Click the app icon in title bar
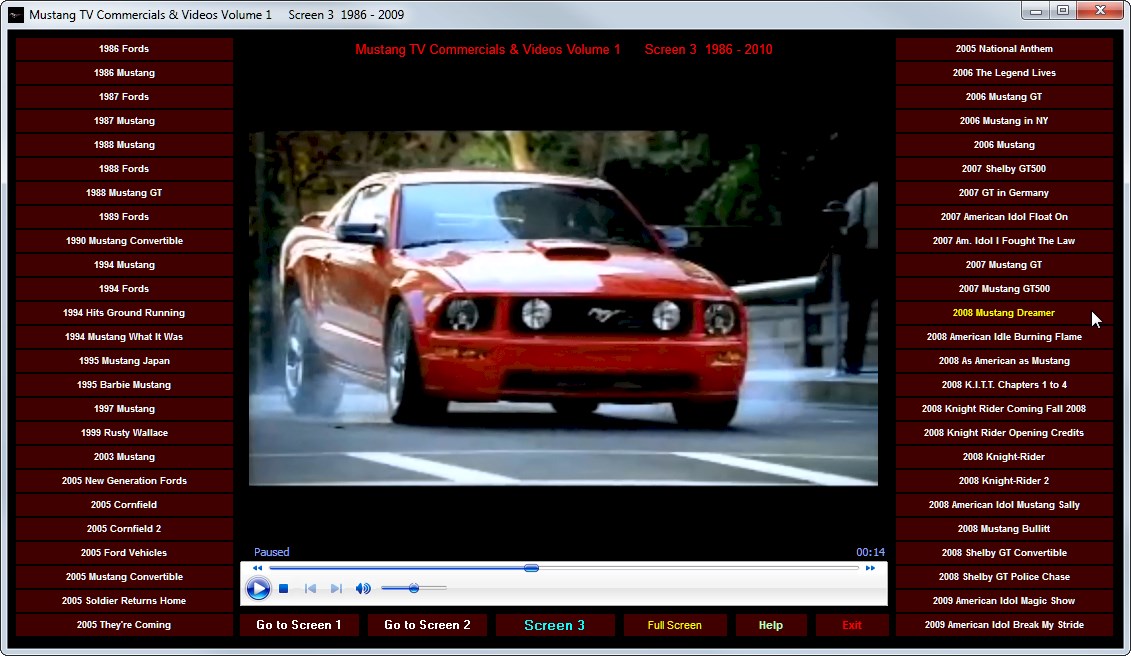Screen dimensions: 1131x656 (x=16, y=14)
